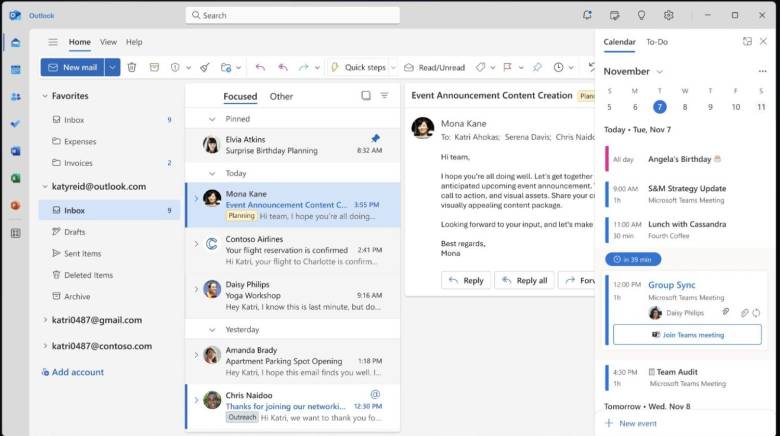Collapse the Pinned message group

[x=212, y=119]
